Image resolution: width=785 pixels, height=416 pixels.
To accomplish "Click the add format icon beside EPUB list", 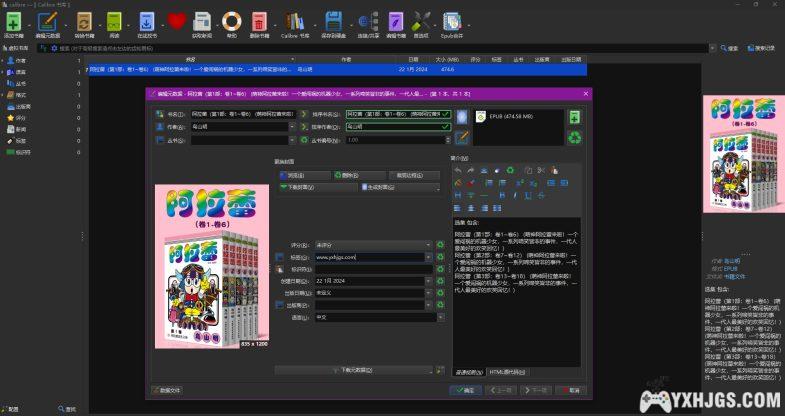I will 574,117.
